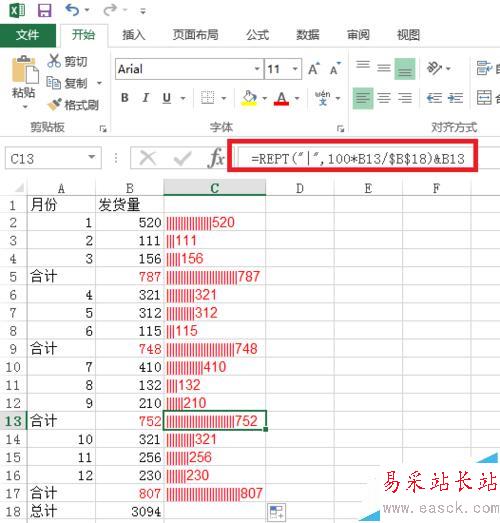Image resolution: width=500 pixels, height=523 pixels.
Task: Switch to the Formulas (公式) tab
Action: tap(258, 35)
